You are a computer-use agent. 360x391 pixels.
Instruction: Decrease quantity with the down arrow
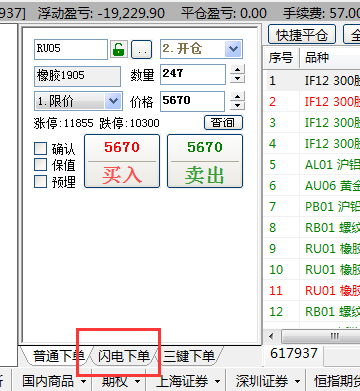tap(237, 78)
